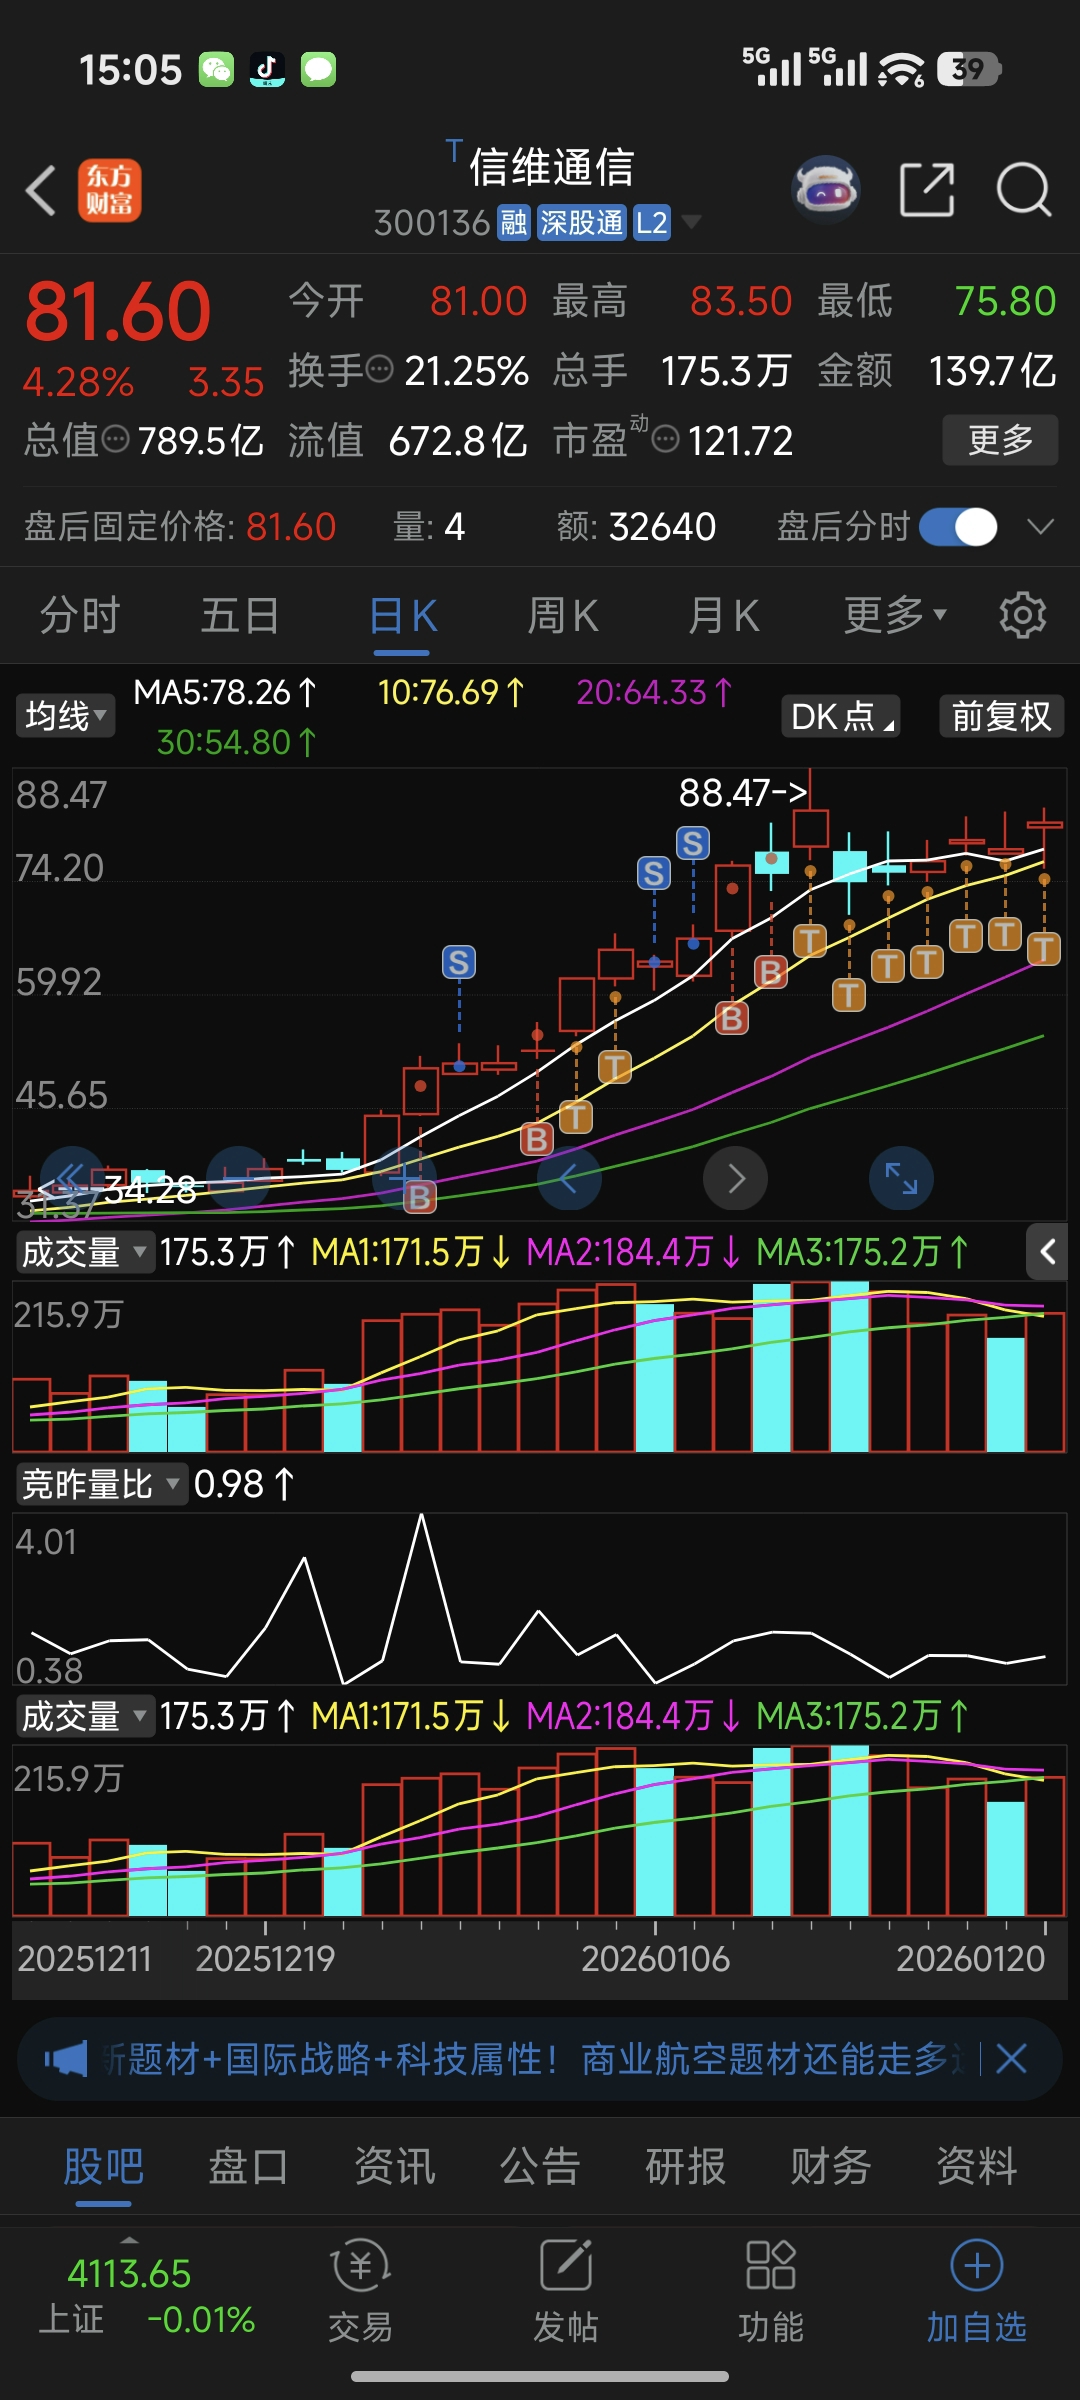Tap info icon next to 换手

[379, 370]
